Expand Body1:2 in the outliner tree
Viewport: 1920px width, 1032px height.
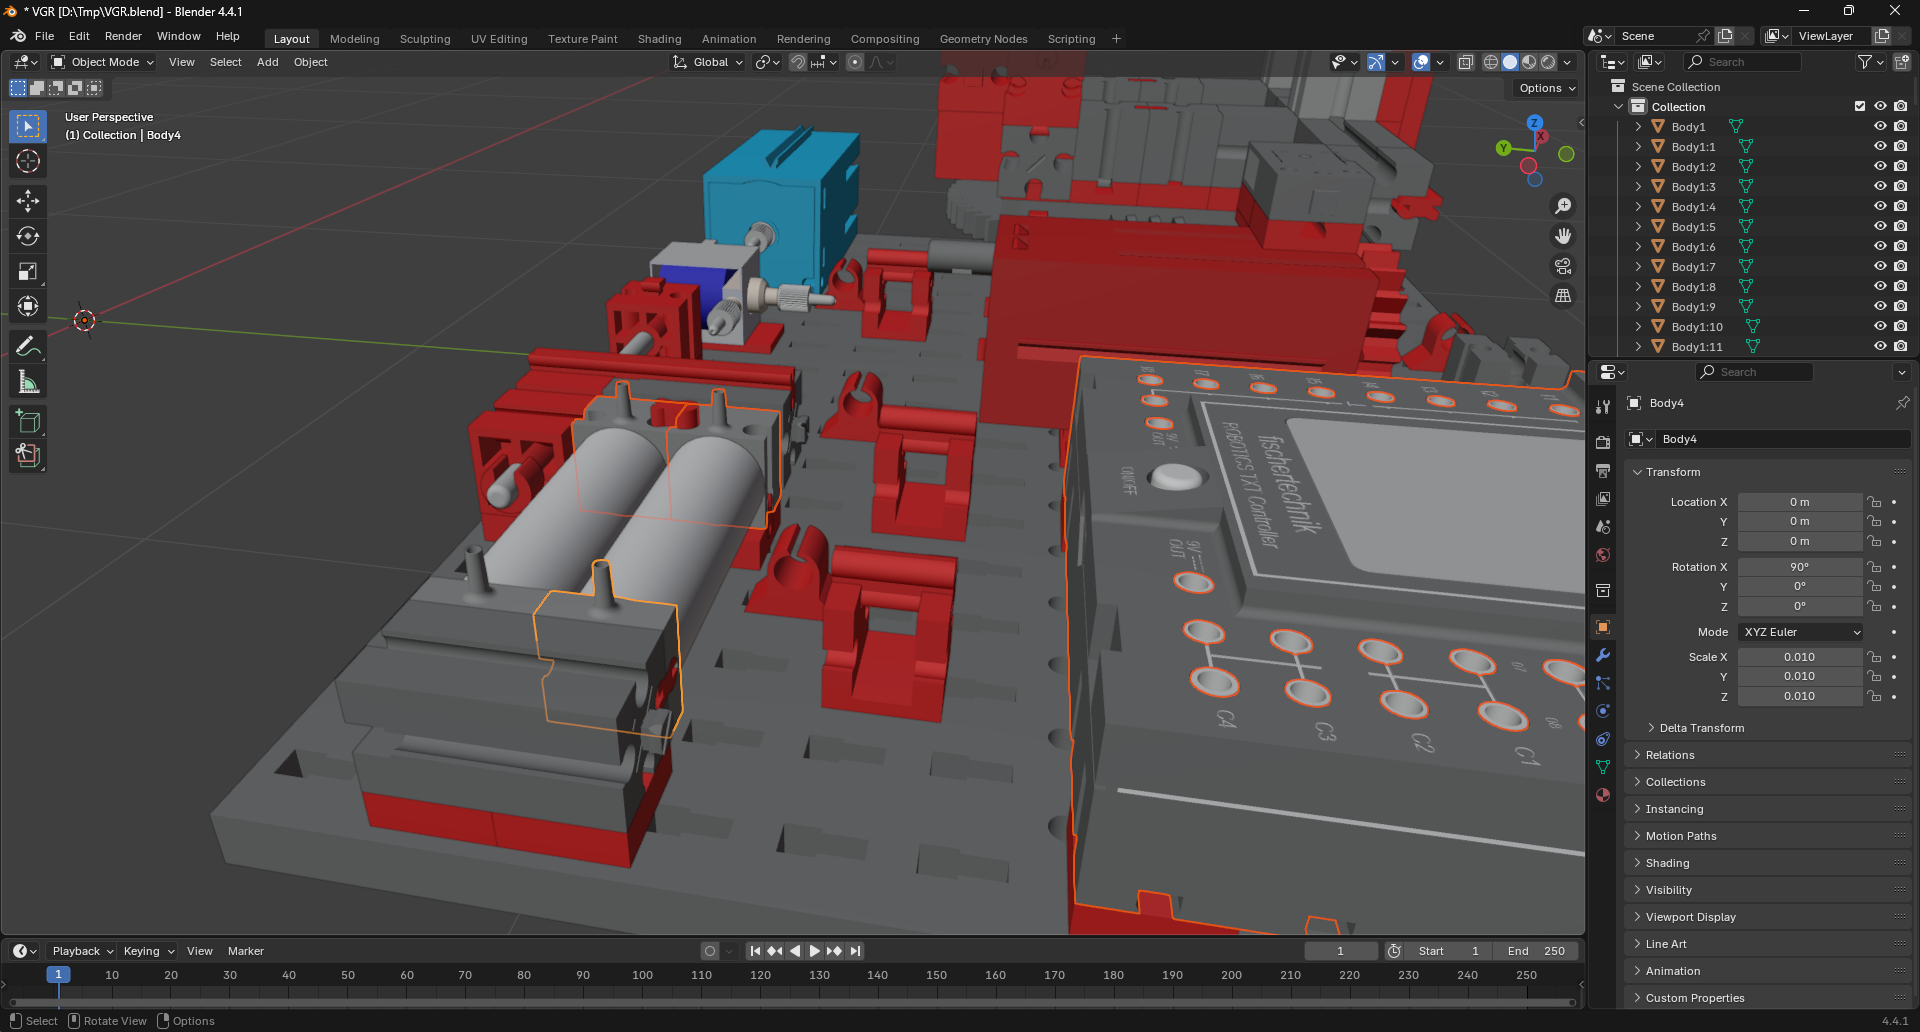[1638, 167]
